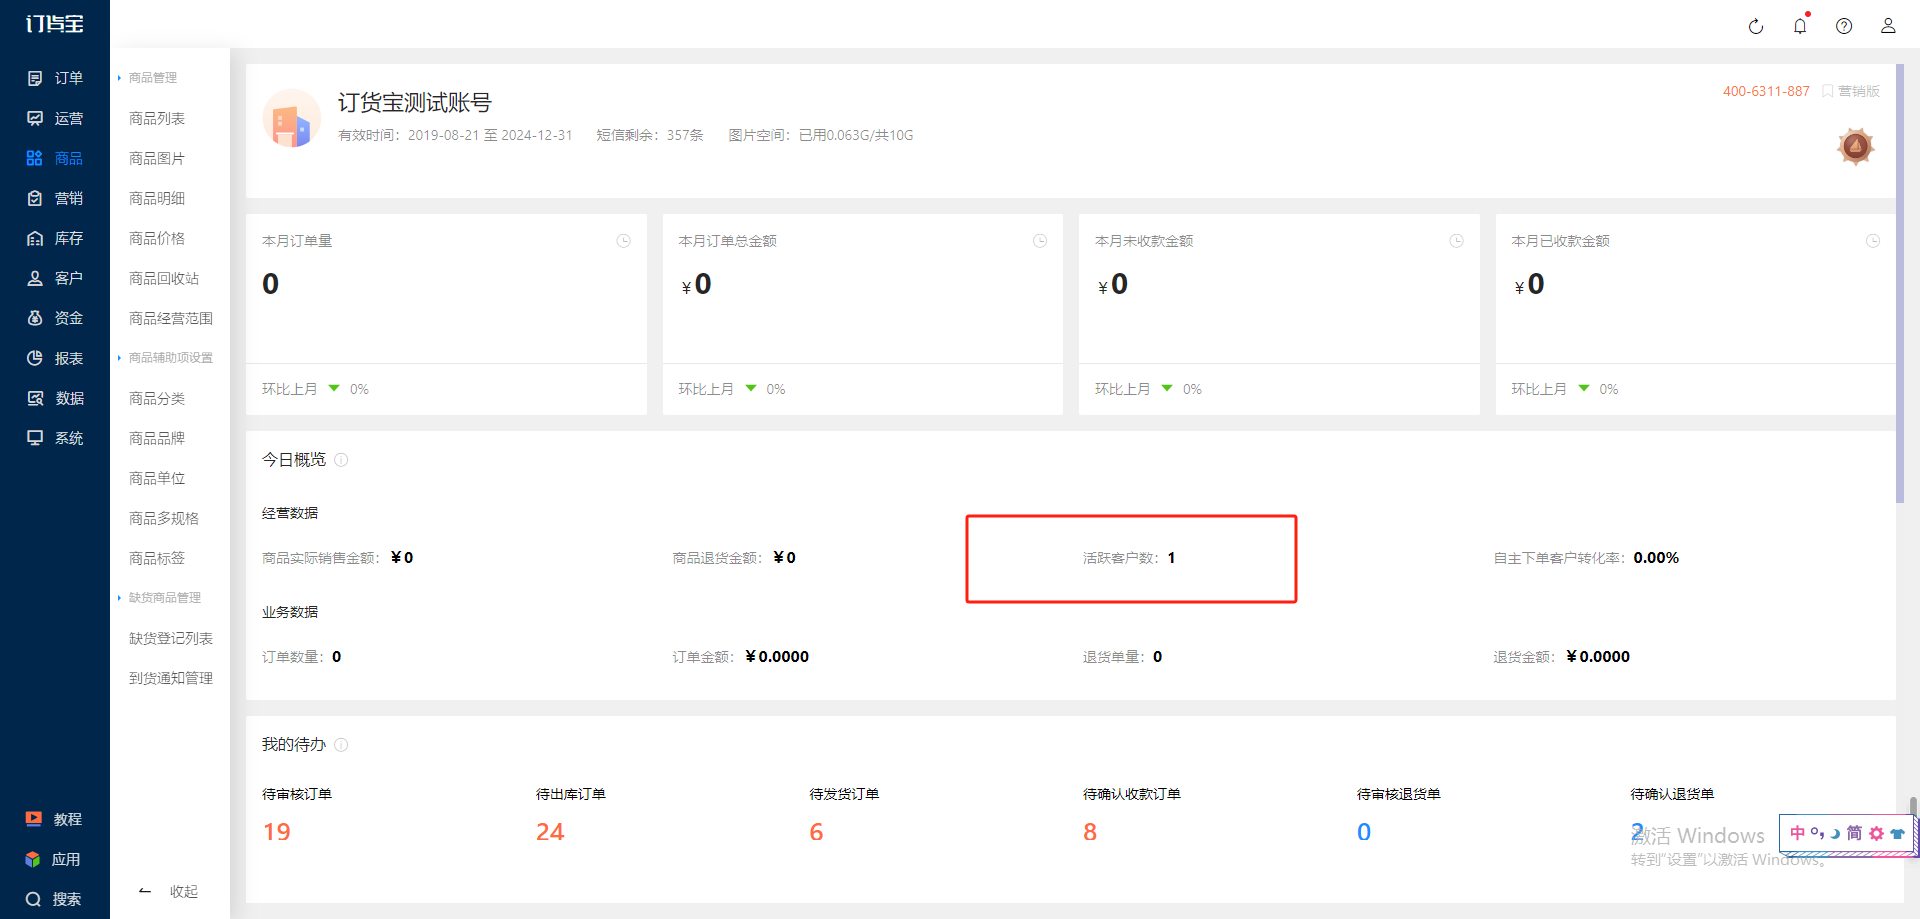Image resolution: width=1920 pixels, height=919 pixels.
Task: Open the 营销 module icon
Action: pos(35,198)
